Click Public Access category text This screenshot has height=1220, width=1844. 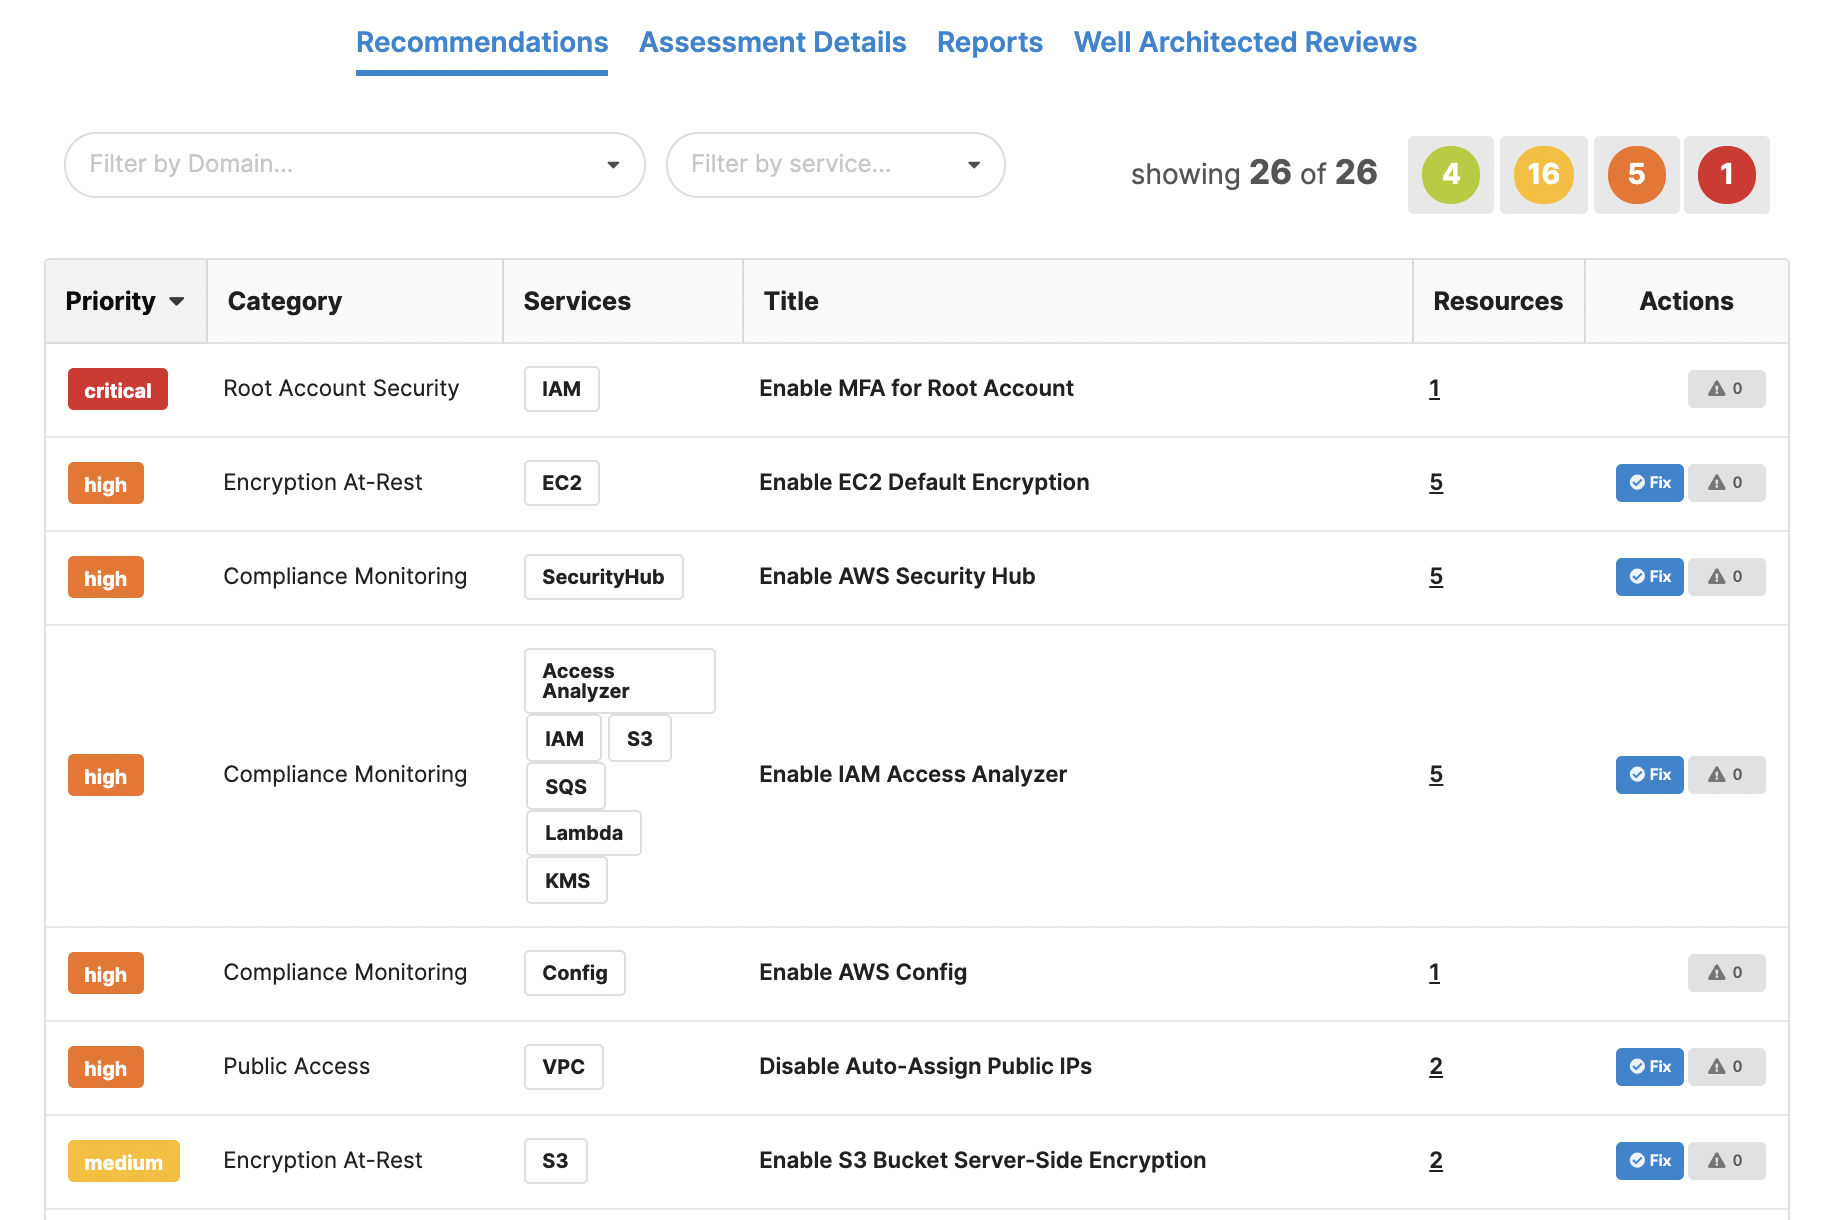(x=297, y=1066)
